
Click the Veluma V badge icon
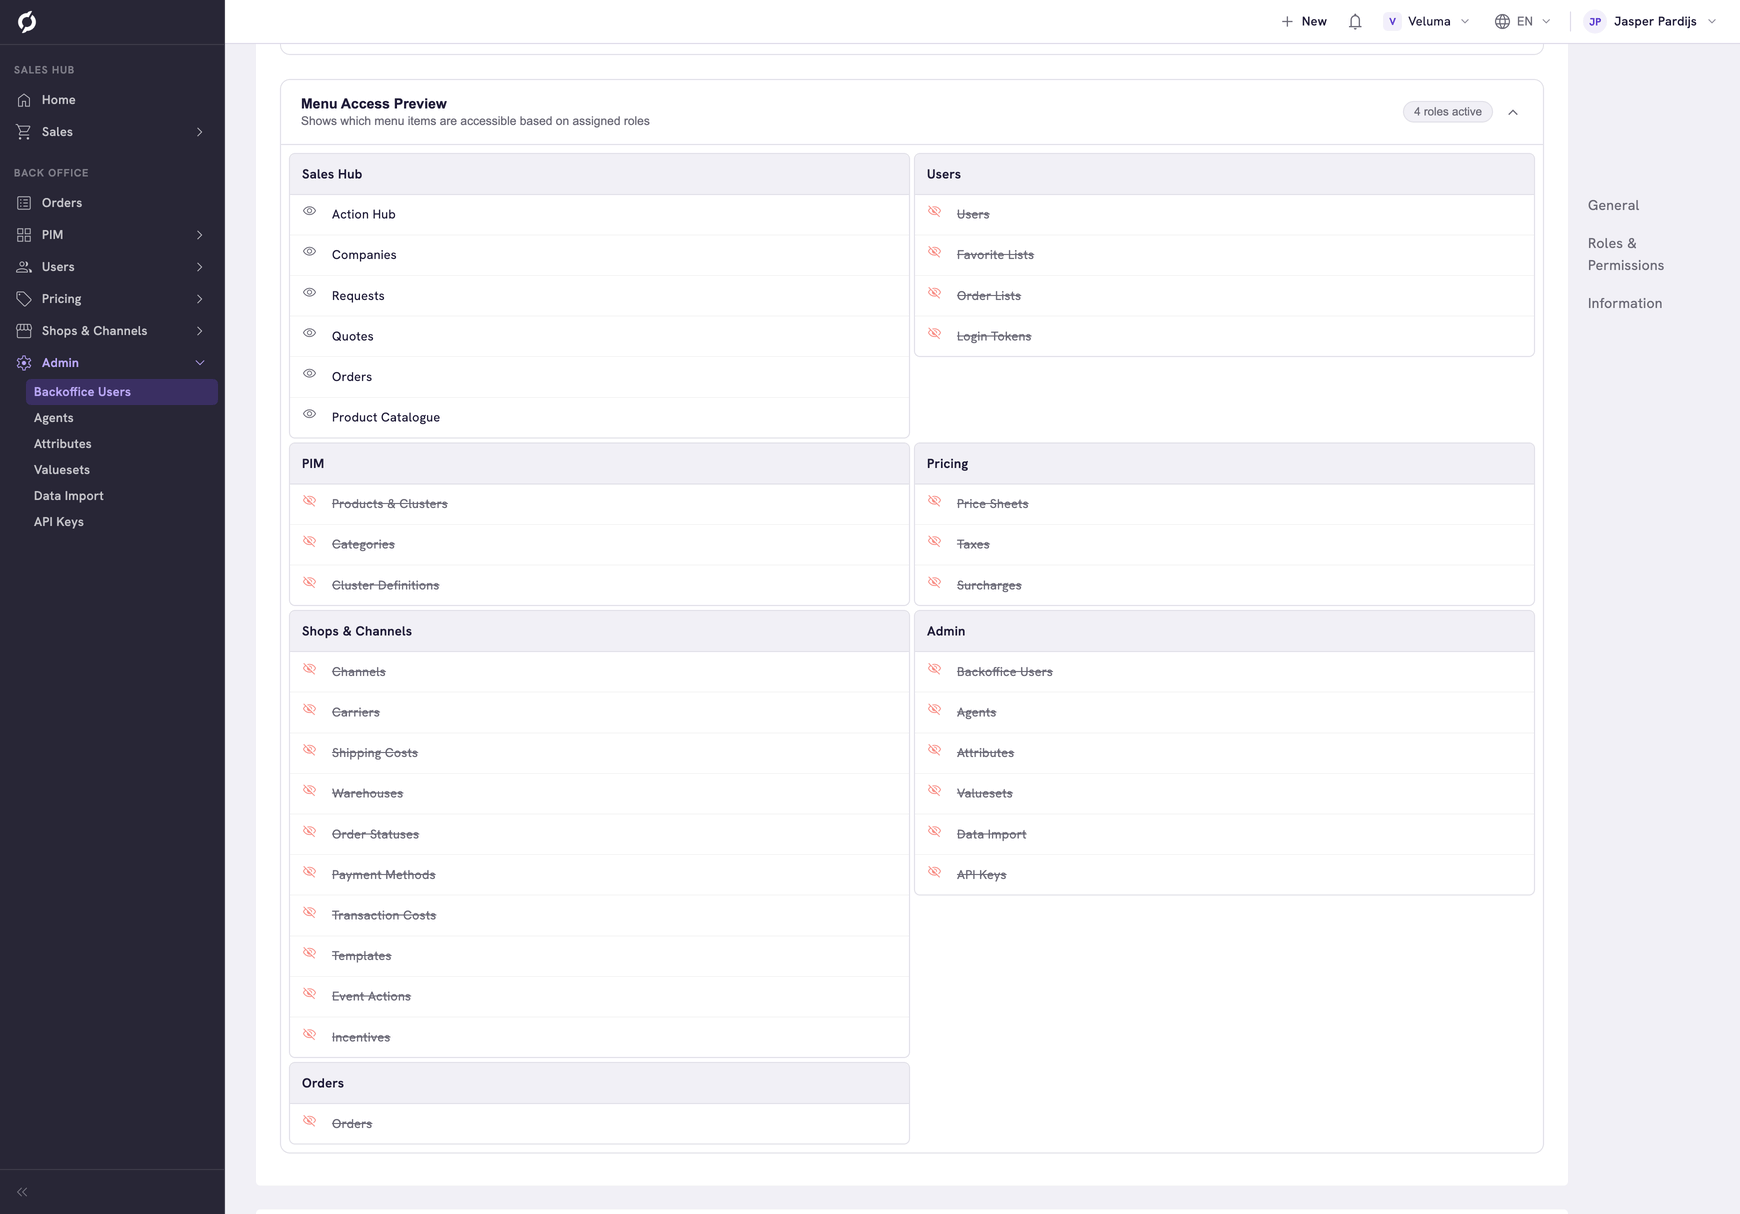[x=1392, y=21]
